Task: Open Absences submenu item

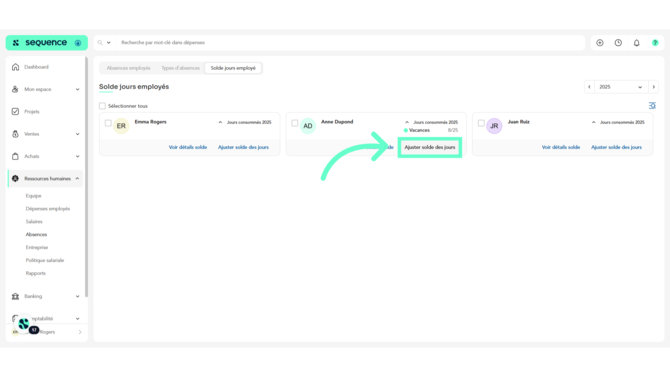Action: (36, 234)
